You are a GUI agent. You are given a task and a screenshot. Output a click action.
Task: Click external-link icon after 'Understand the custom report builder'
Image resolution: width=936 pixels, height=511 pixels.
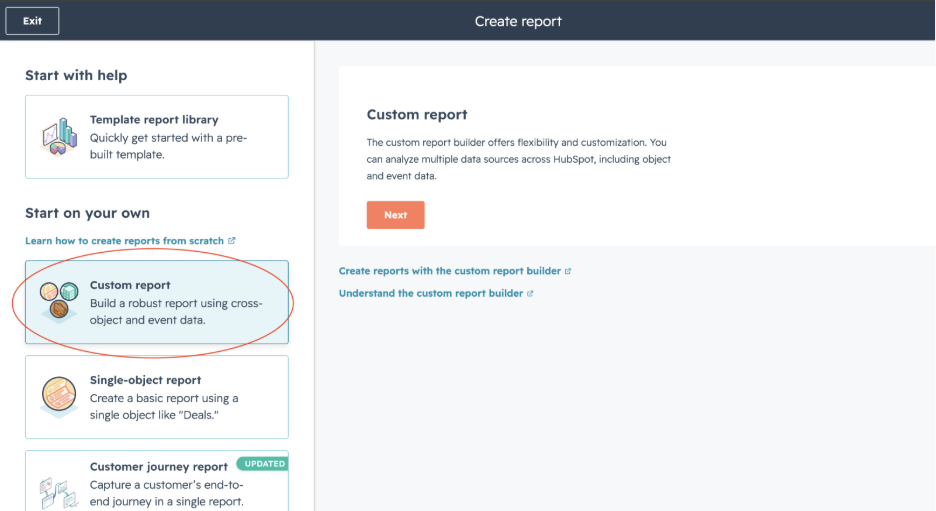530,293
